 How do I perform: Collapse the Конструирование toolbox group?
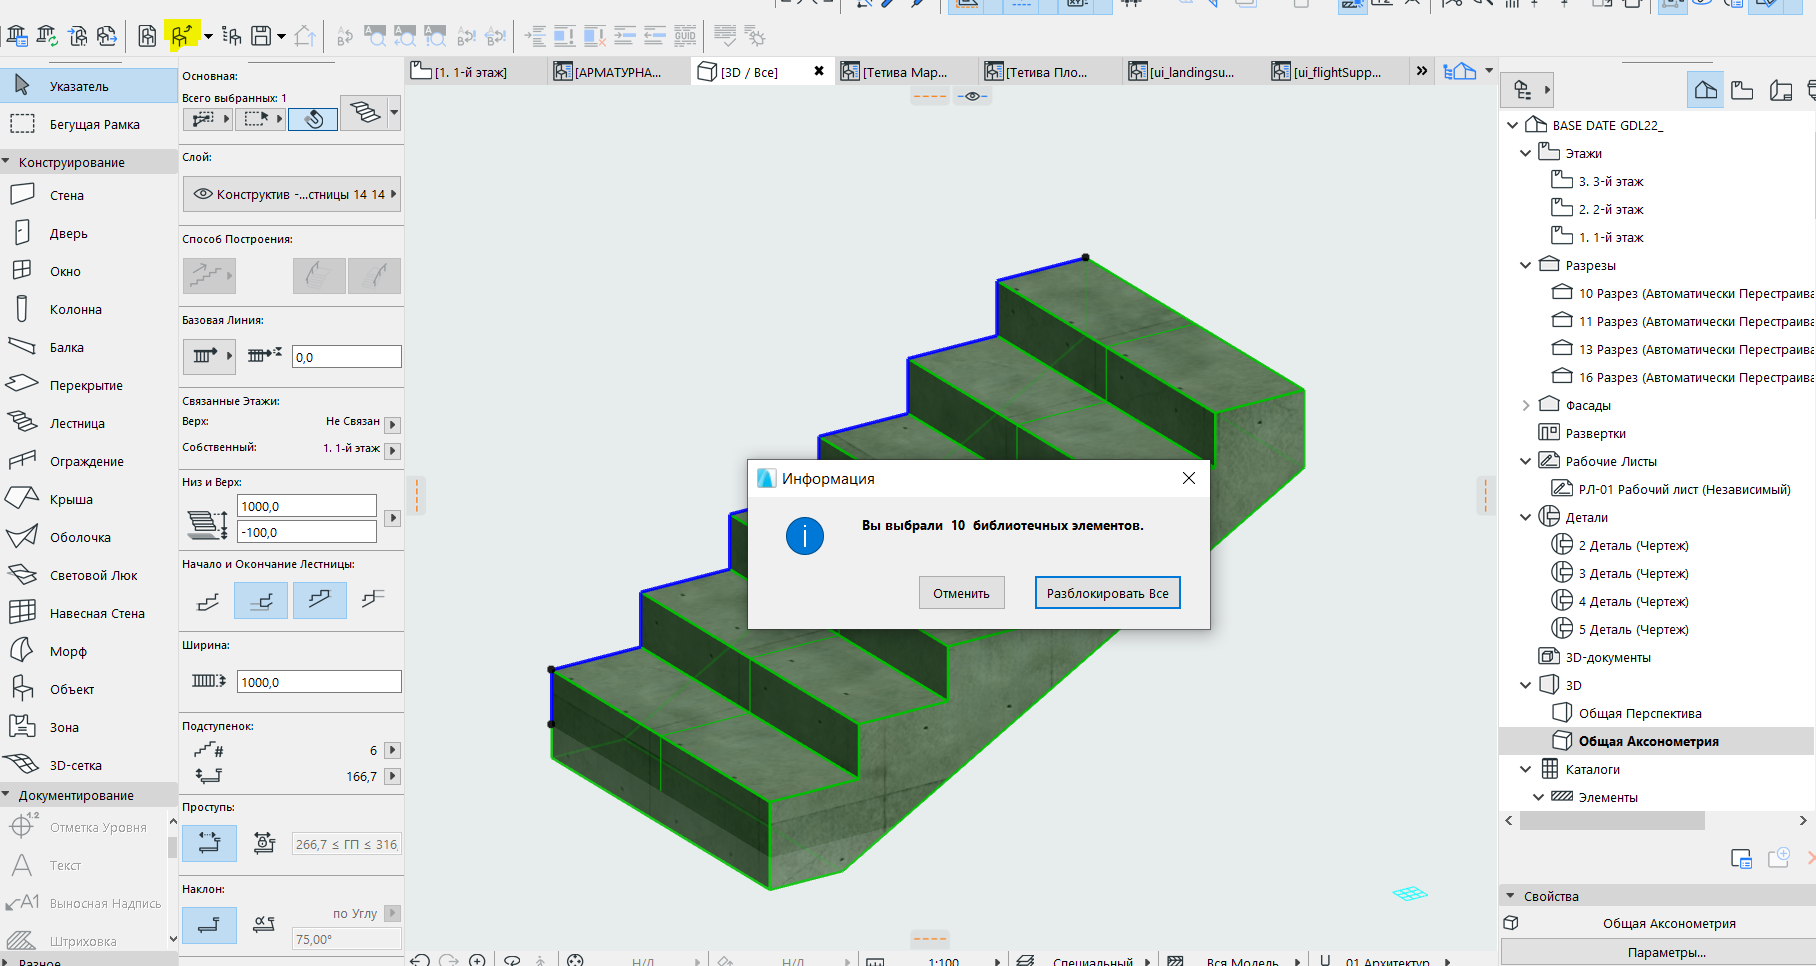coord(6,162)
